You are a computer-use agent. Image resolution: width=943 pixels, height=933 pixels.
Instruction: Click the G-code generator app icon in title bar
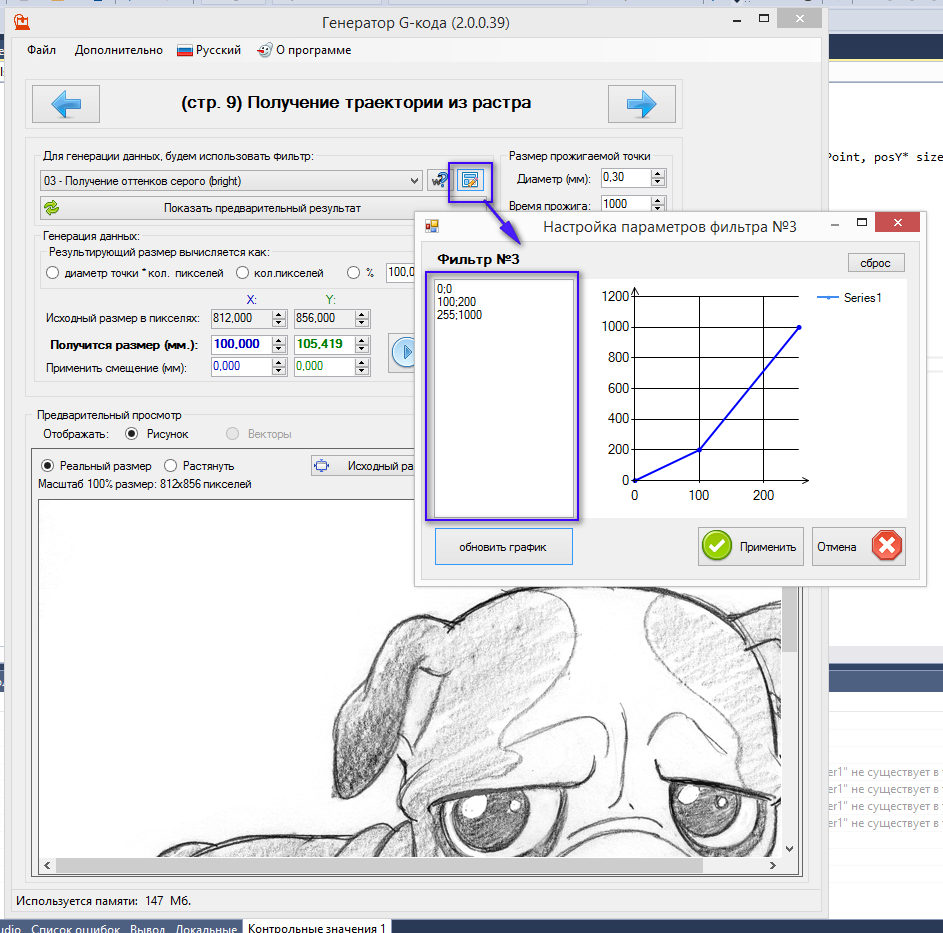[x=22, y=22]
